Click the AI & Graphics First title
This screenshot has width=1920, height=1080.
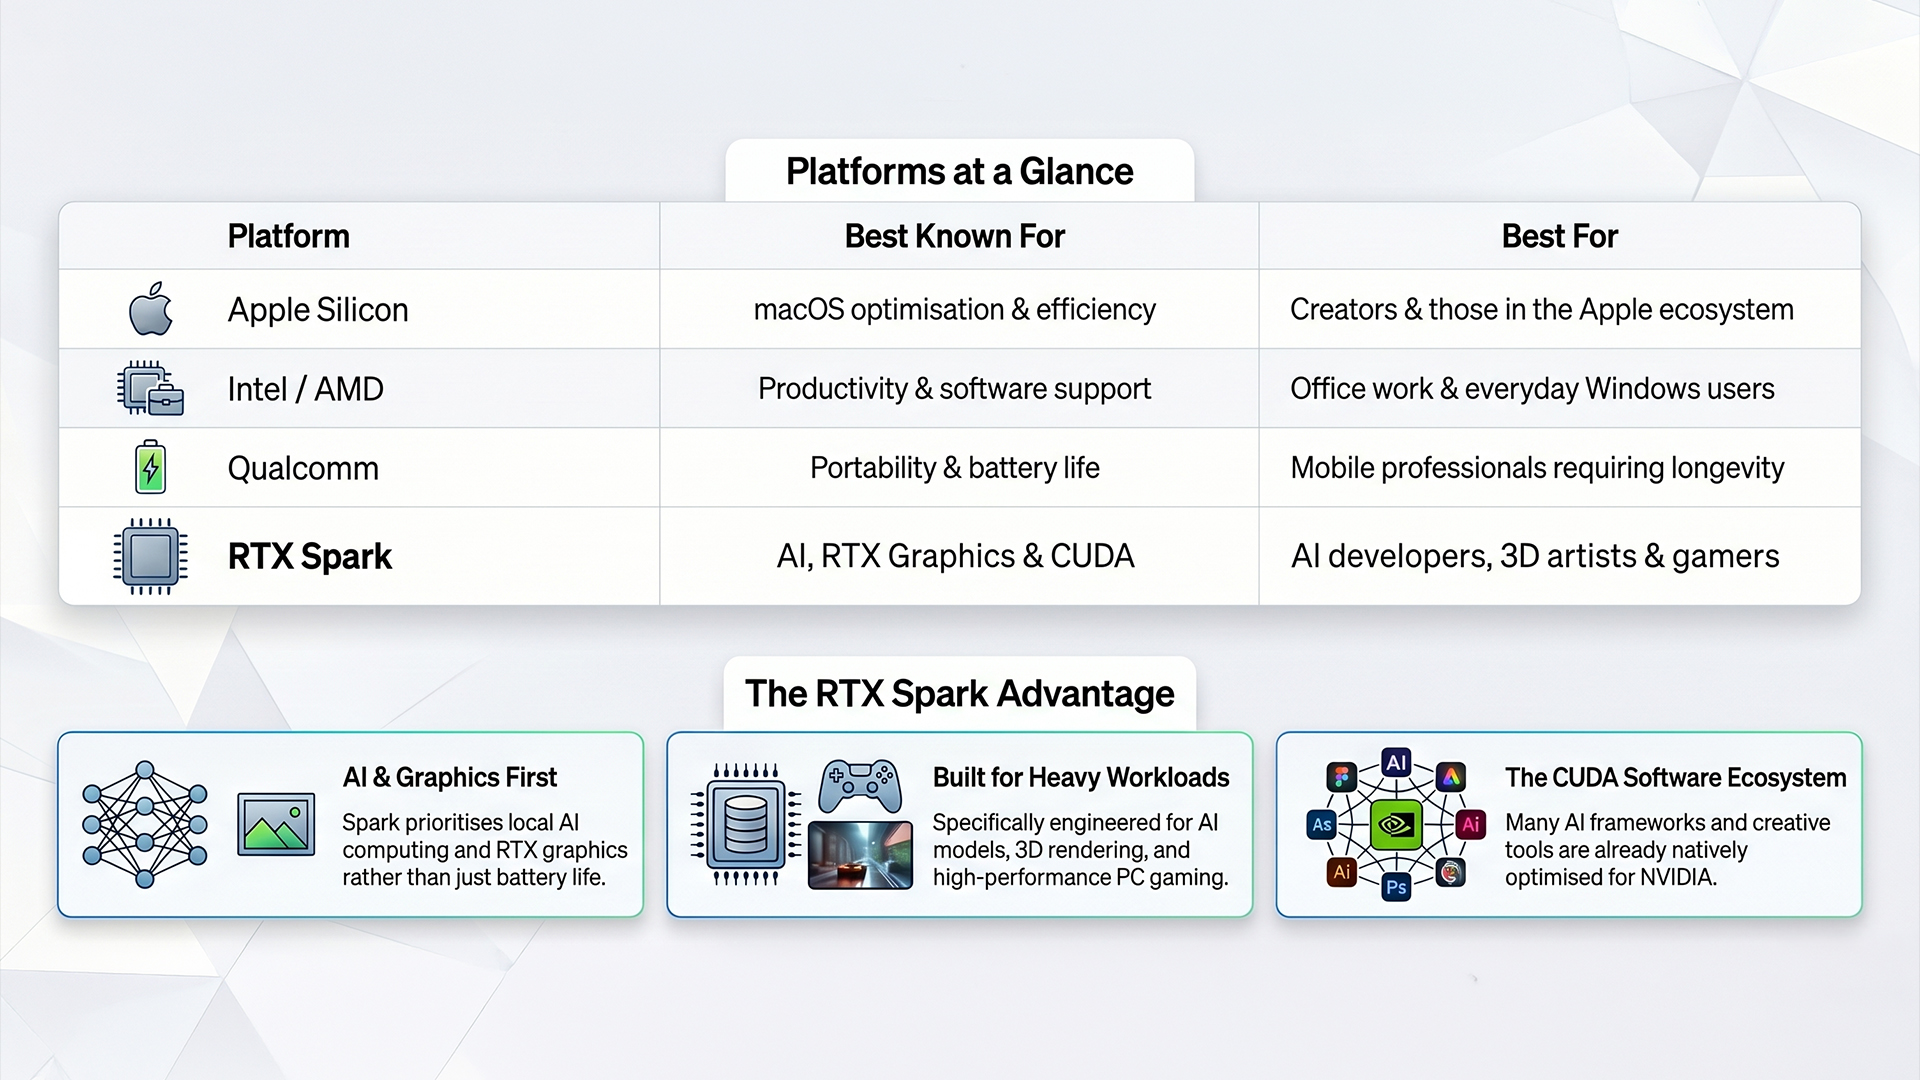pos(449,777)
